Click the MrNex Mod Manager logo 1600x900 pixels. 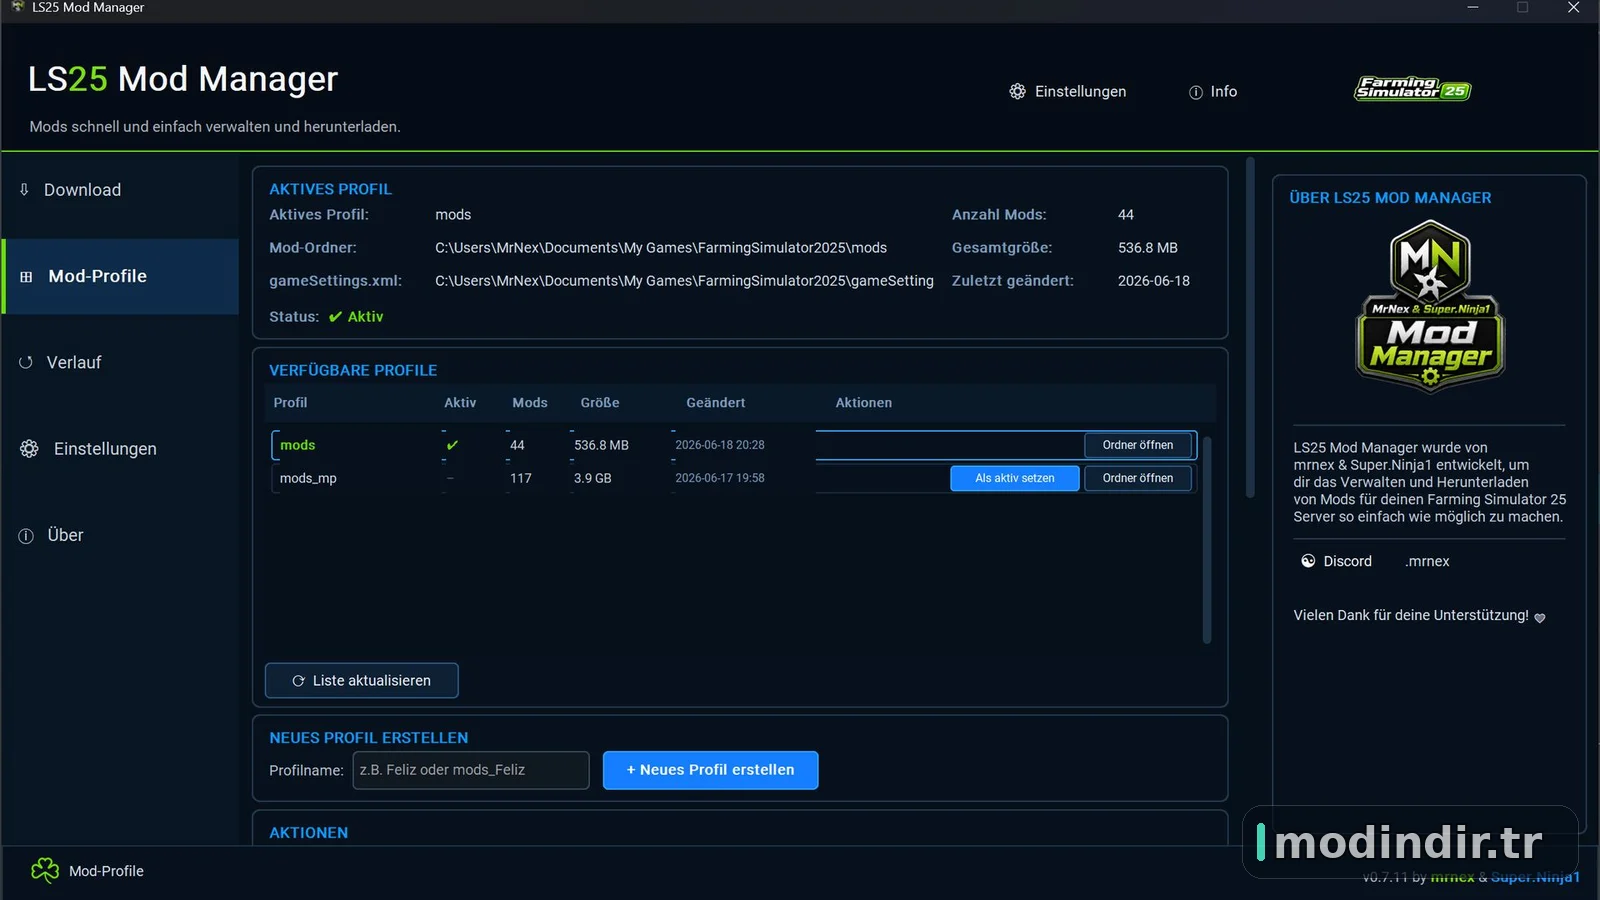point(1430,305)
